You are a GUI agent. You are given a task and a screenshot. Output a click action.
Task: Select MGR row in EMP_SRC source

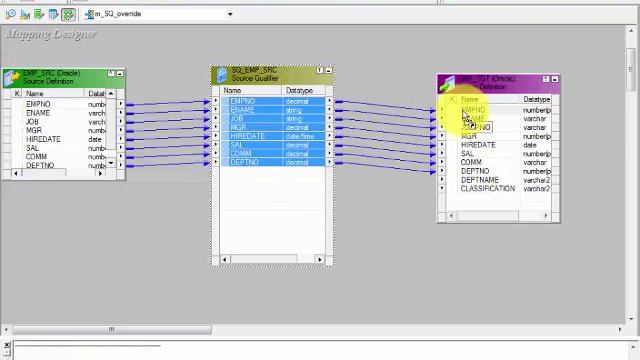(59, 130)
